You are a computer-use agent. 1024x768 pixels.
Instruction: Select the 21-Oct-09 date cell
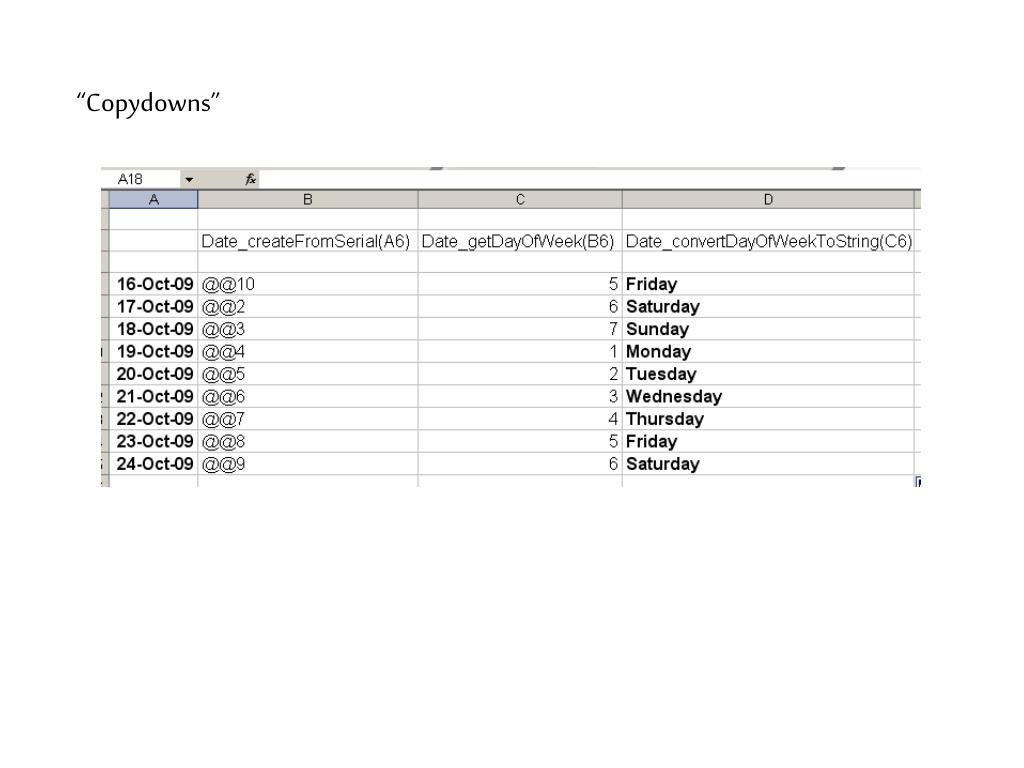153,396
